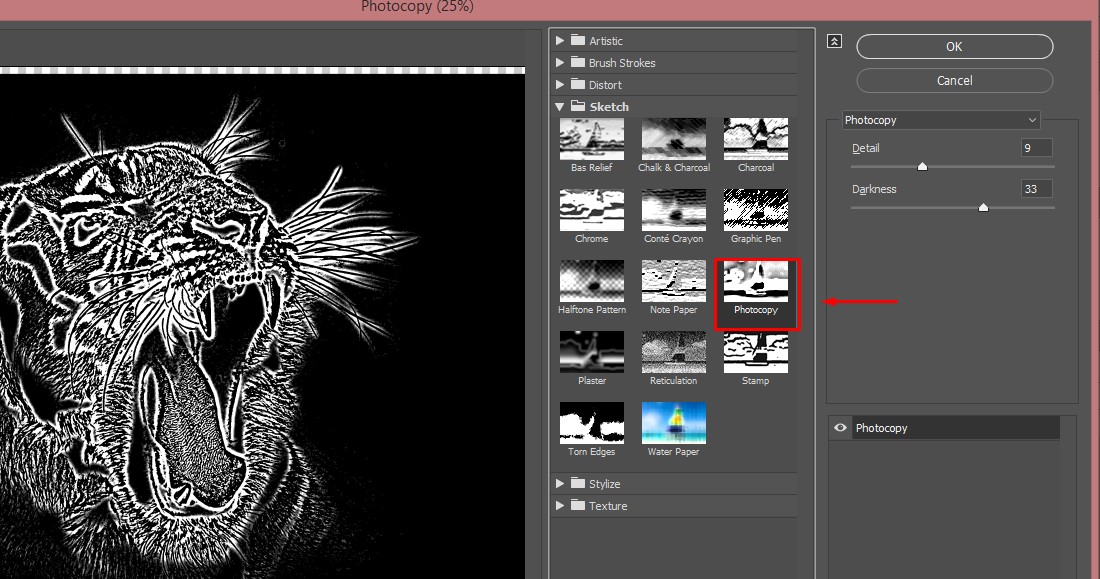Image resolution: width=1100 pixels, height=579 pixels.
Task: Click the tiger preview image
Action: (x=262, y=326)
